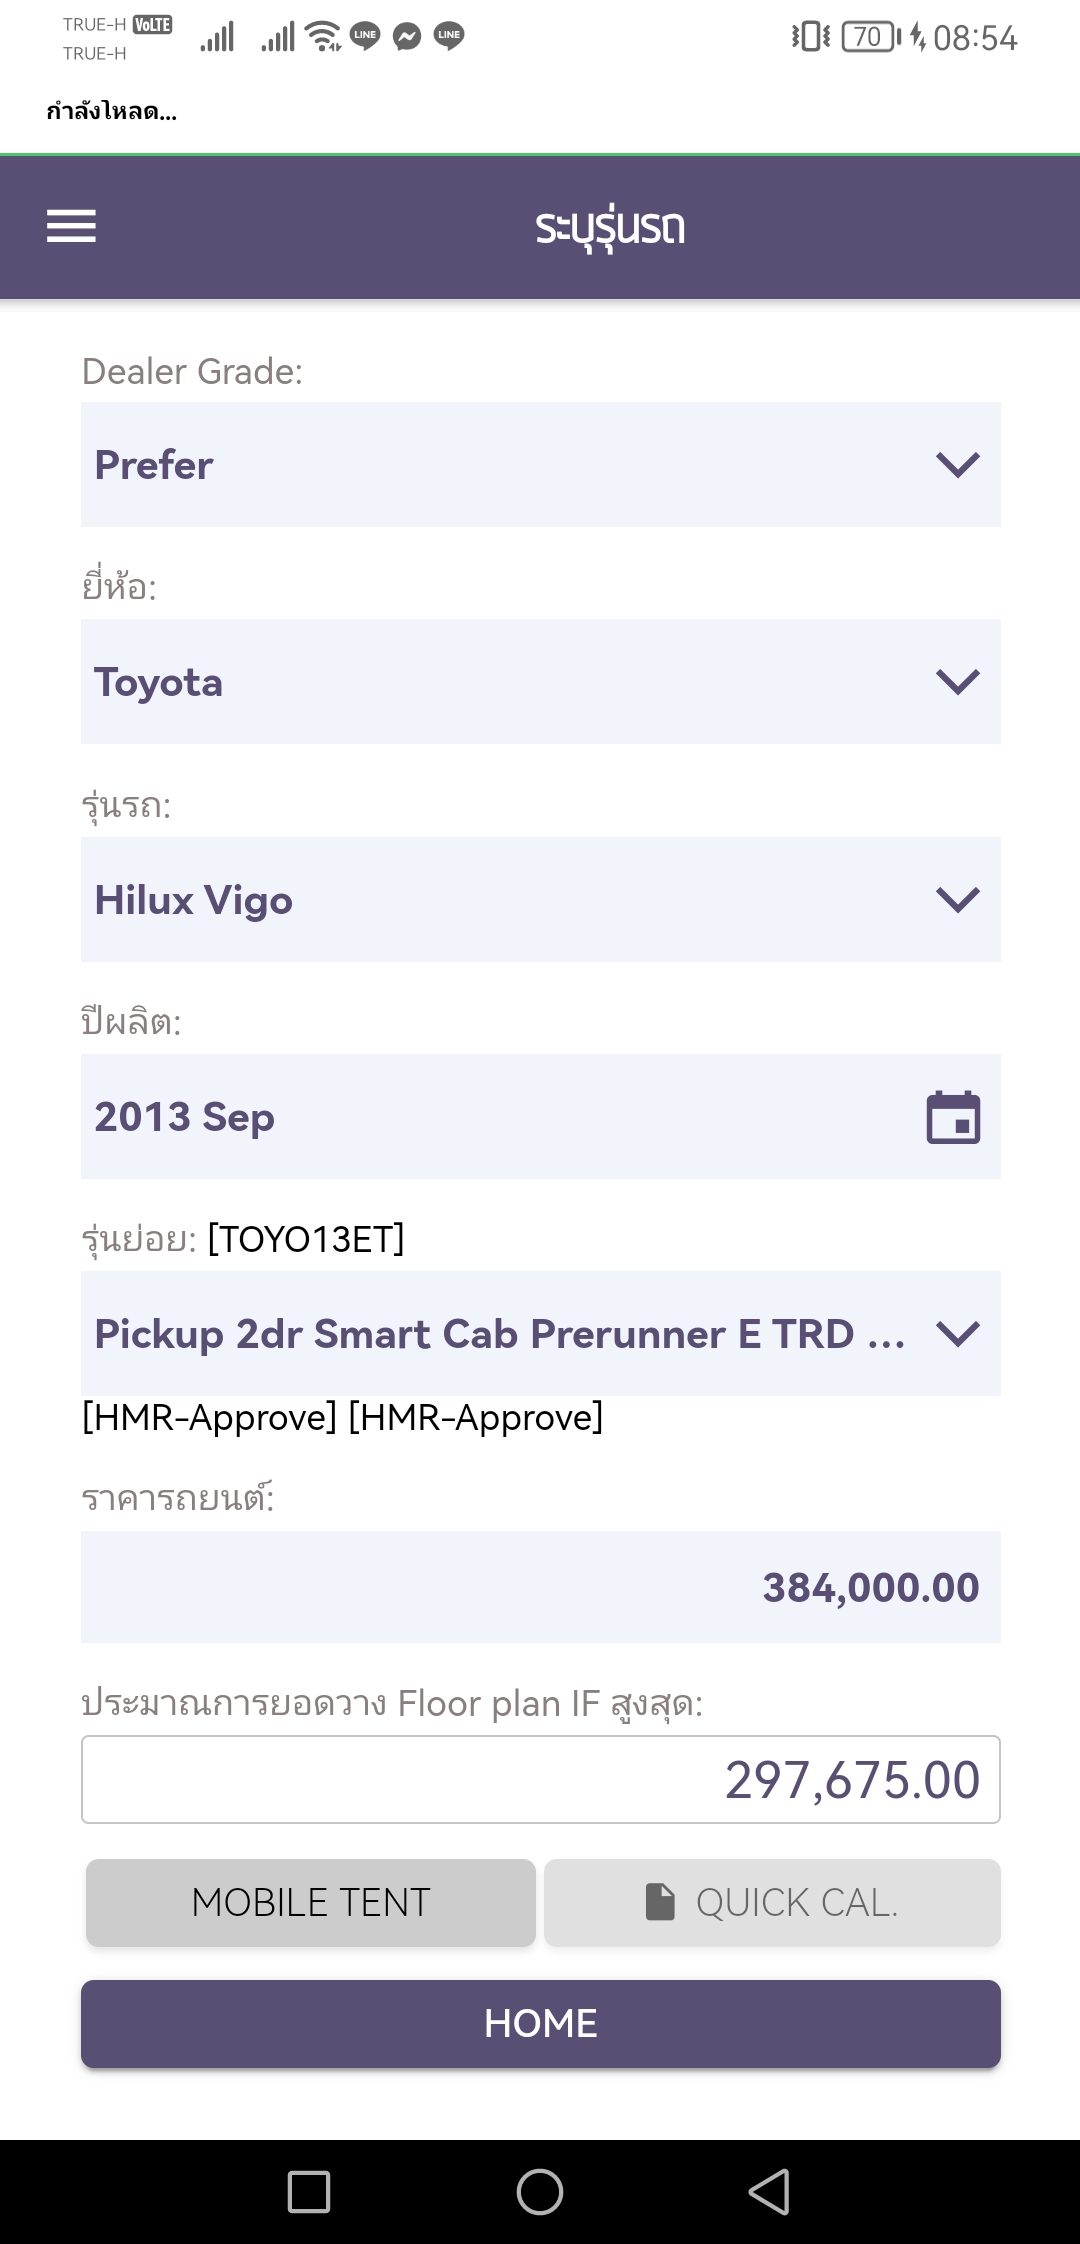Expand the Dealer Grade dropdown

click(540, 465)
